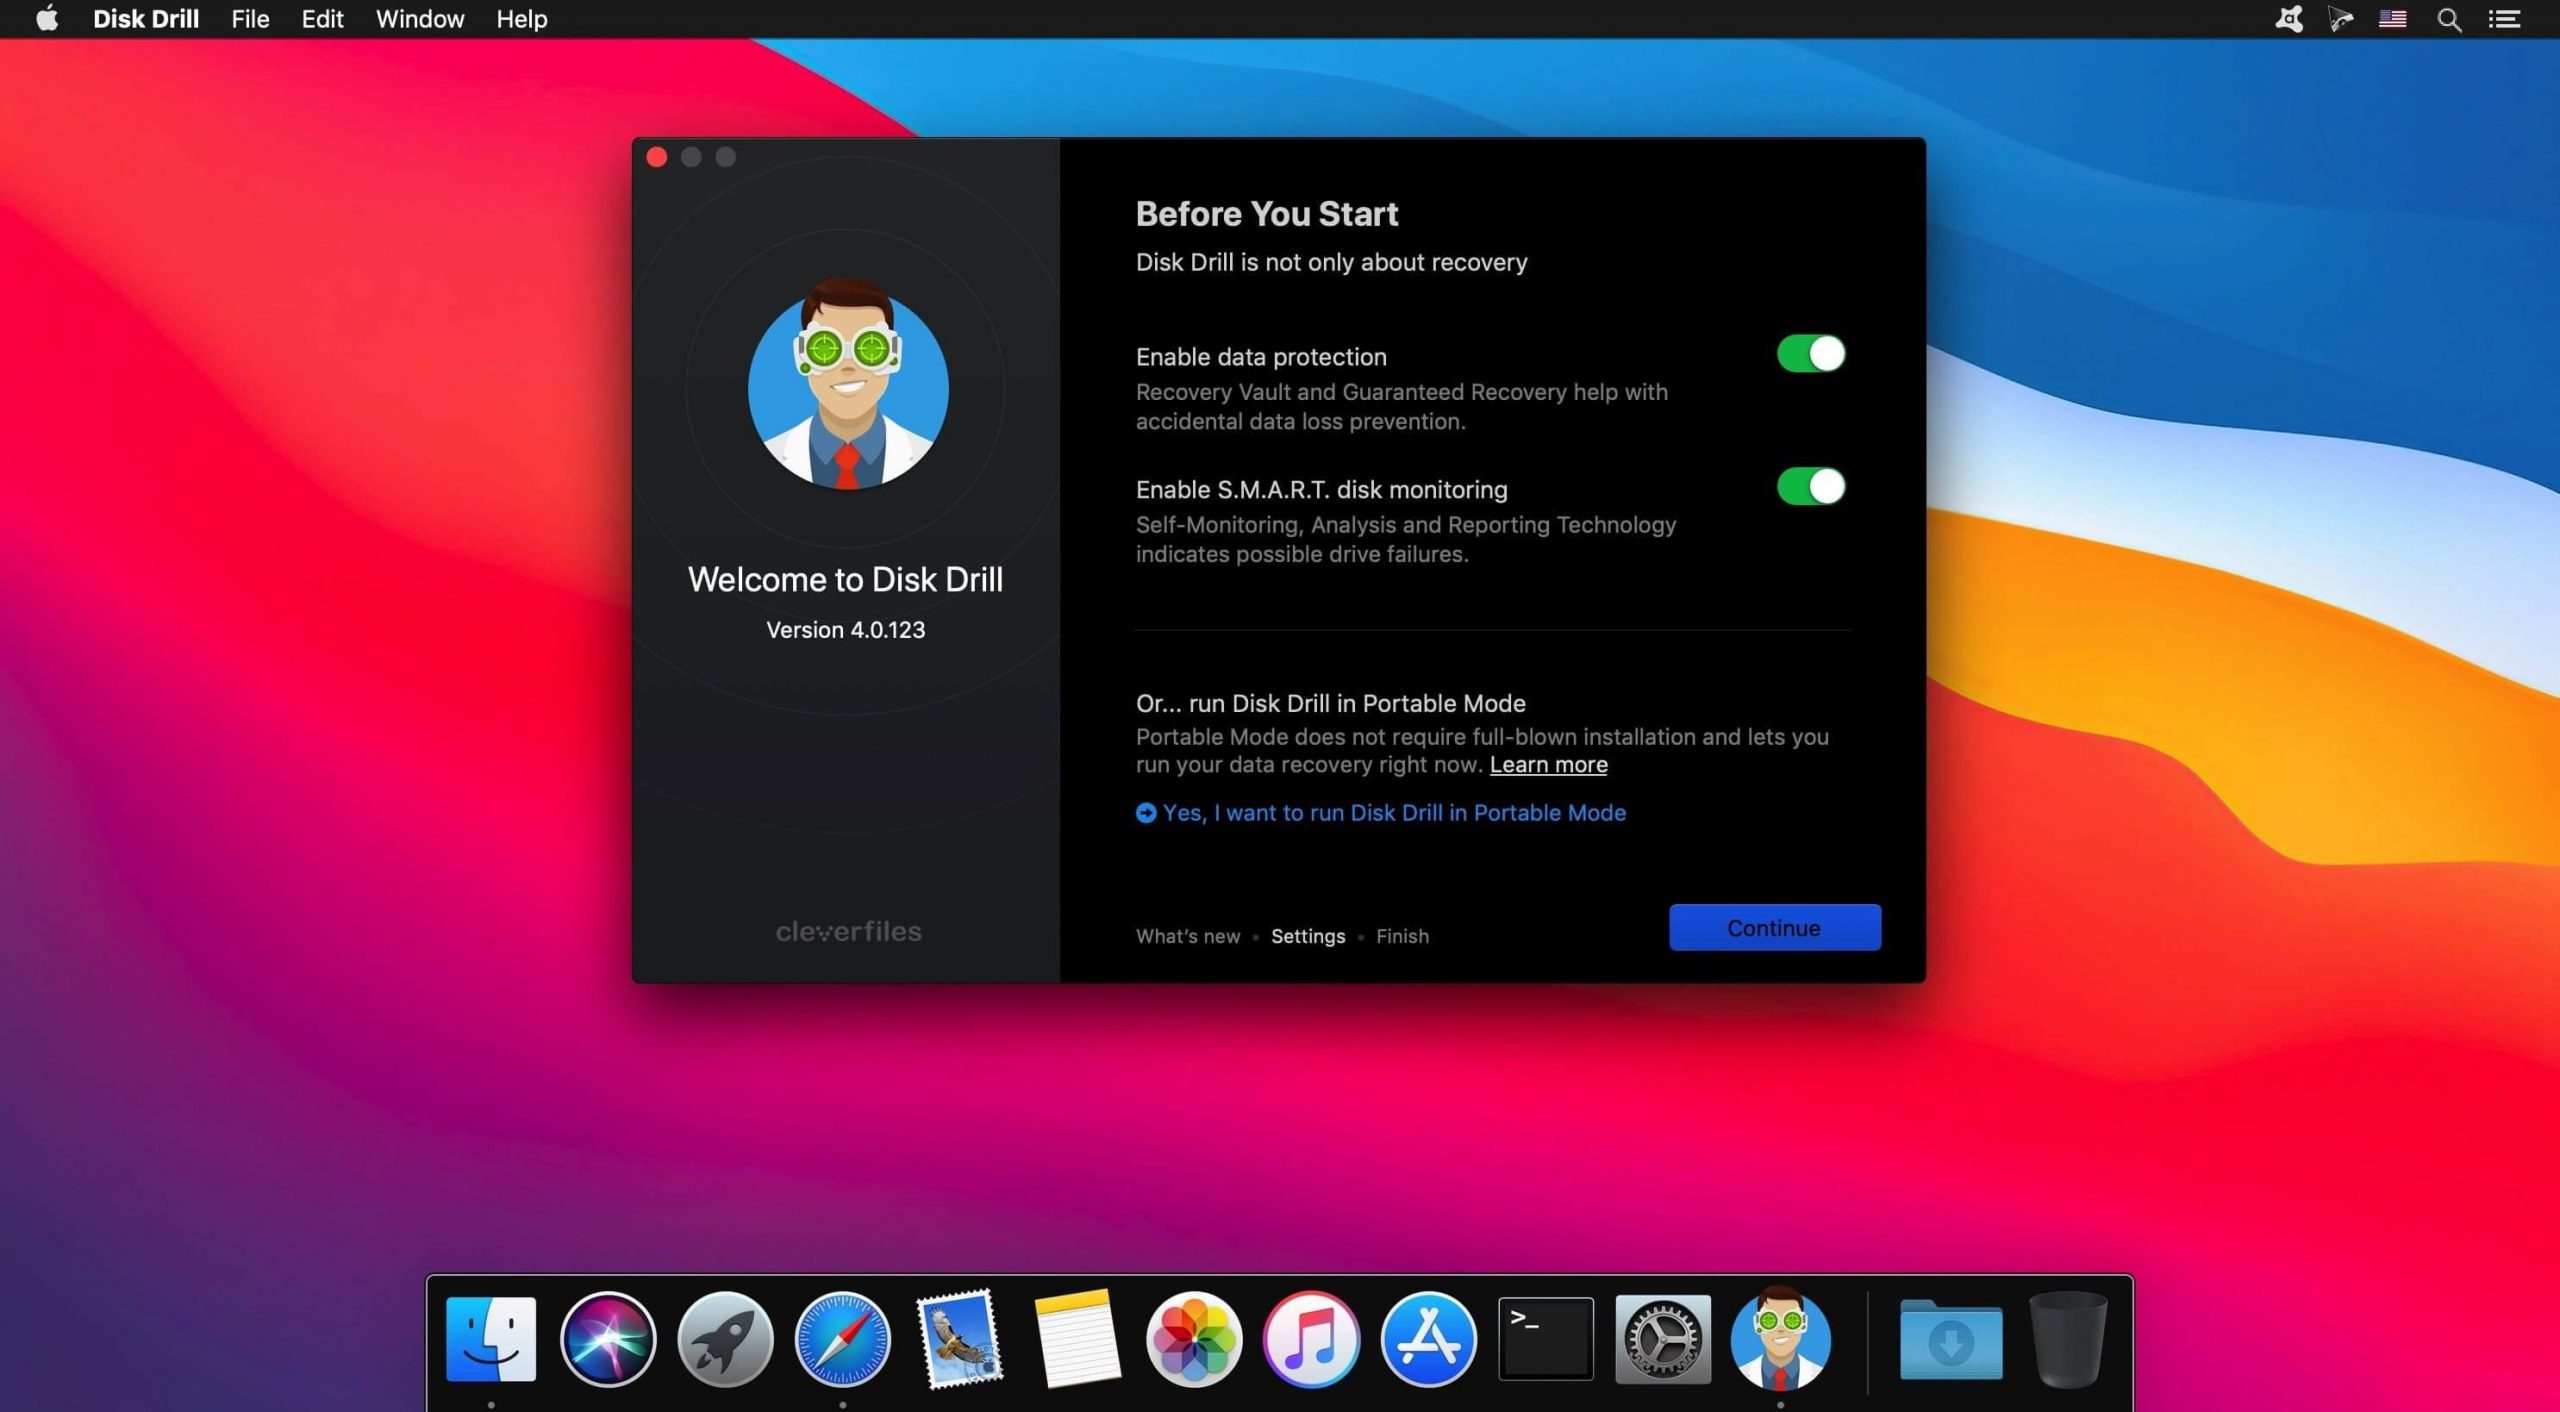Screen dimensions: 2560x1412
Task: Go to What's new step
Action: [1187, 937]
